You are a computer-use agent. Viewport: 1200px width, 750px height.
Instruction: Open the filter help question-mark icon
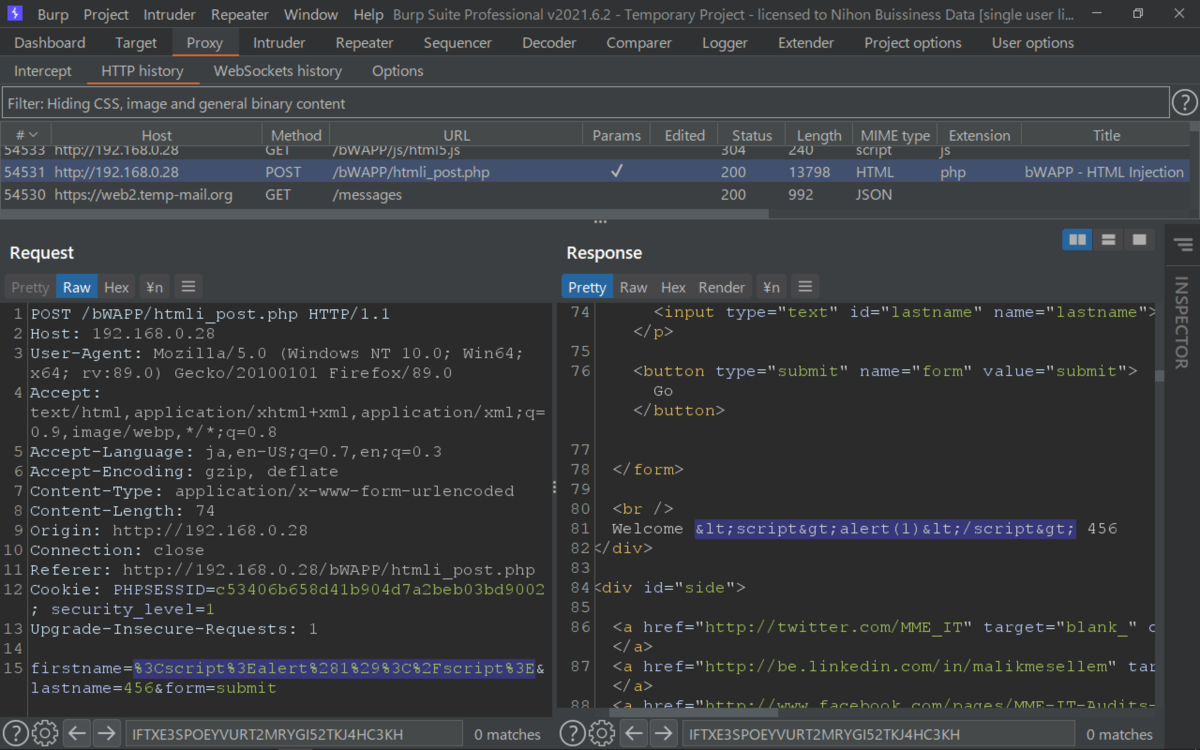click(1184, 103)
